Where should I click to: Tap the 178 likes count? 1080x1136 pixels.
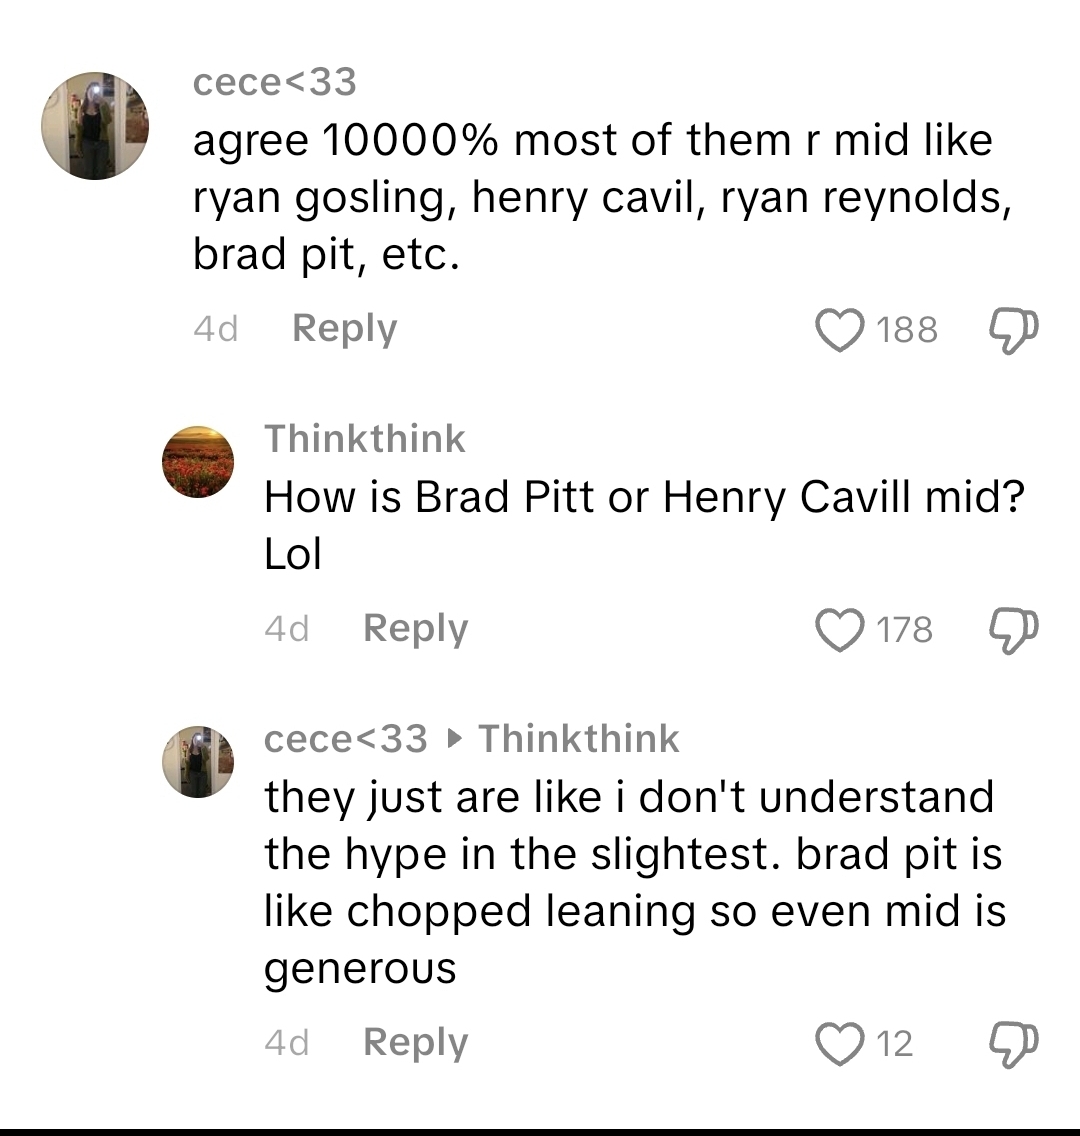click(904, 630)
